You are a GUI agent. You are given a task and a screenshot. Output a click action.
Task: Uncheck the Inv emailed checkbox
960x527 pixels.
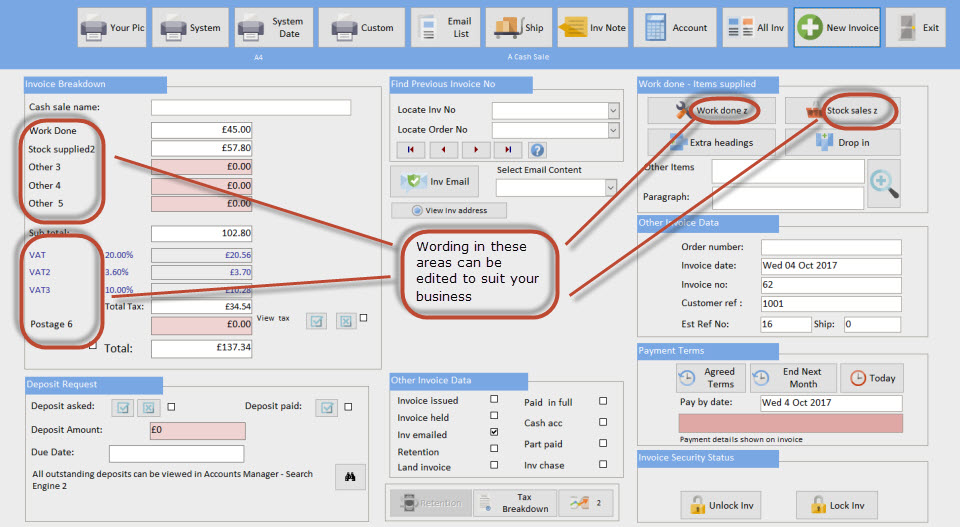pyautogui.click(x=494, y=432)
